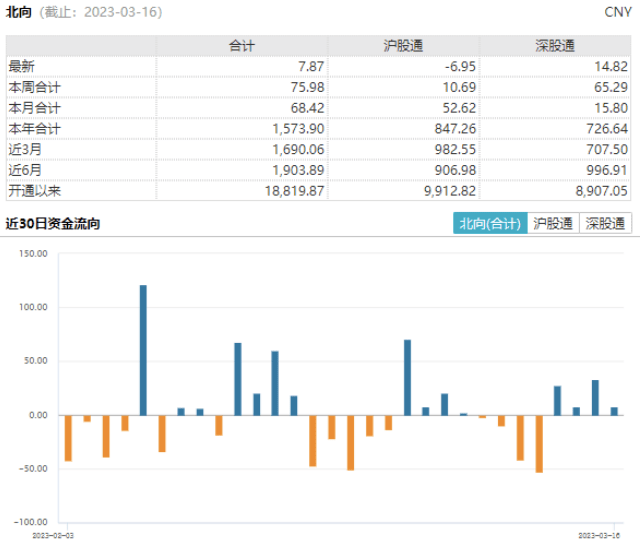Select the 开通以来 row label
Viewport: 642px width, 546px height.
[x=34, y=191]
